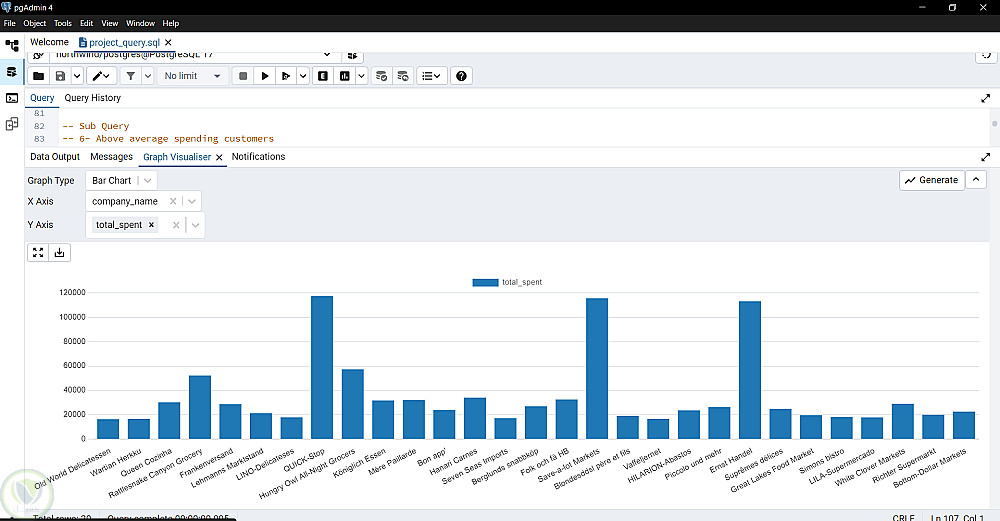
Task: Open the Edit pencil tool menu
Action: click(101, 76)
